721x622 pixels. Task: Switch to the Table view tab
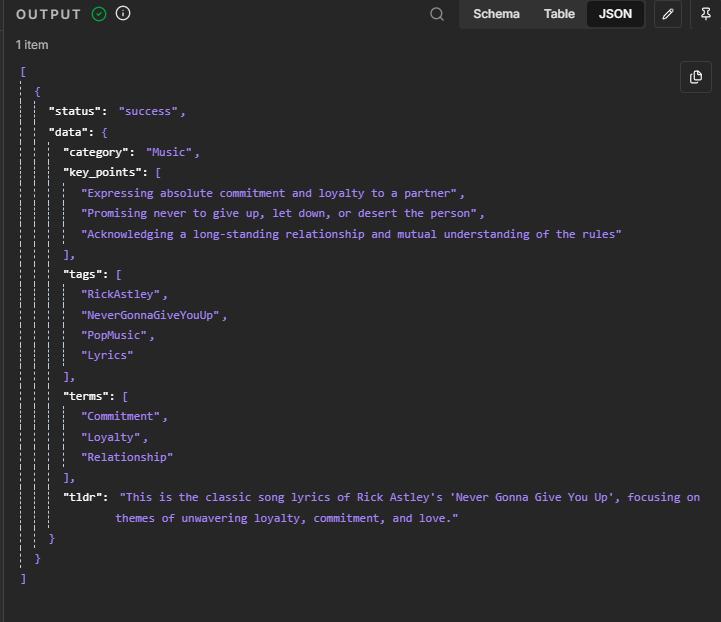[559, 14]
